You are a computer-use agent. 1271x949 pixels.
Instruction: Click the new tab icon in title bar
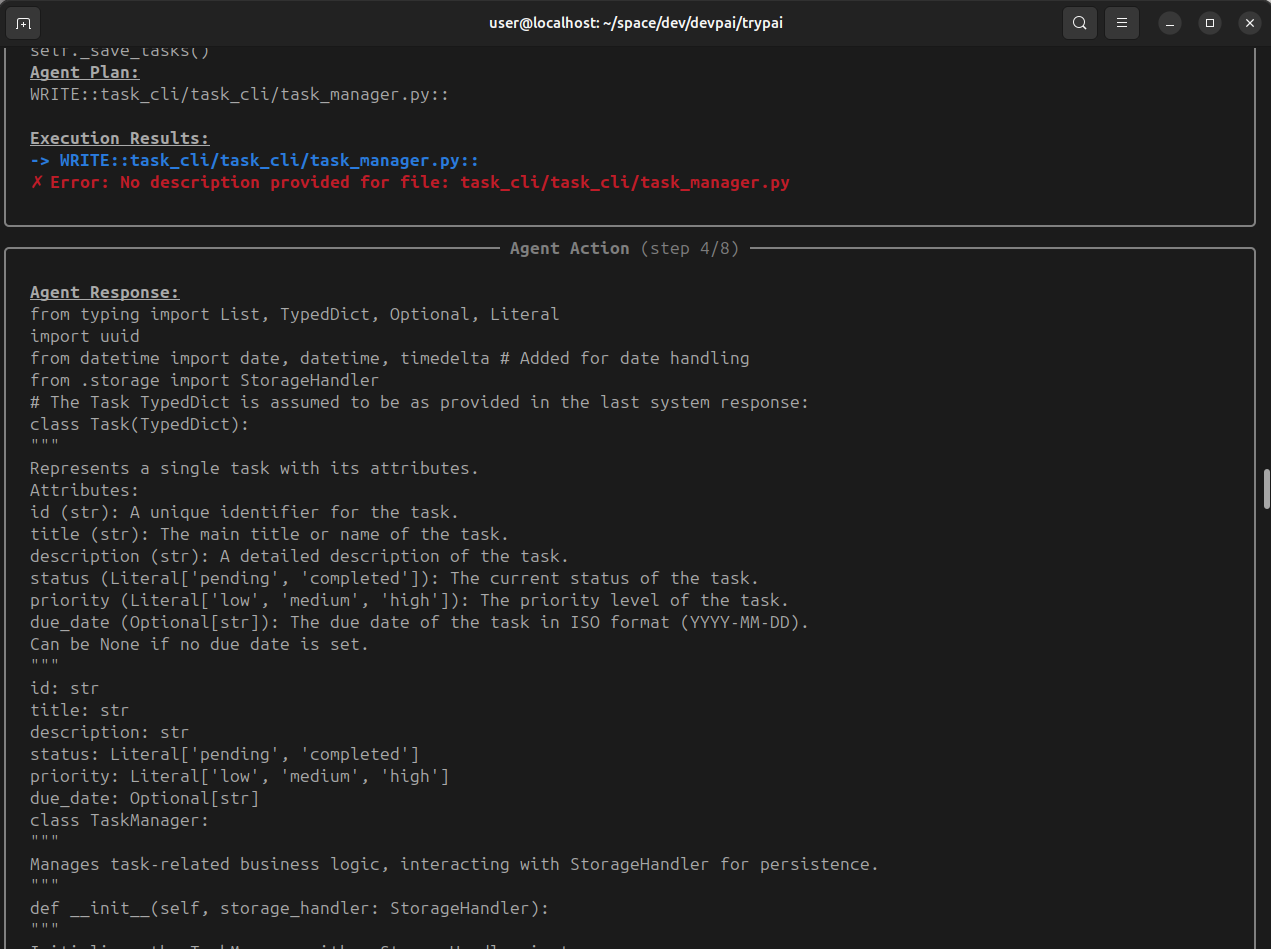(24, 23)
